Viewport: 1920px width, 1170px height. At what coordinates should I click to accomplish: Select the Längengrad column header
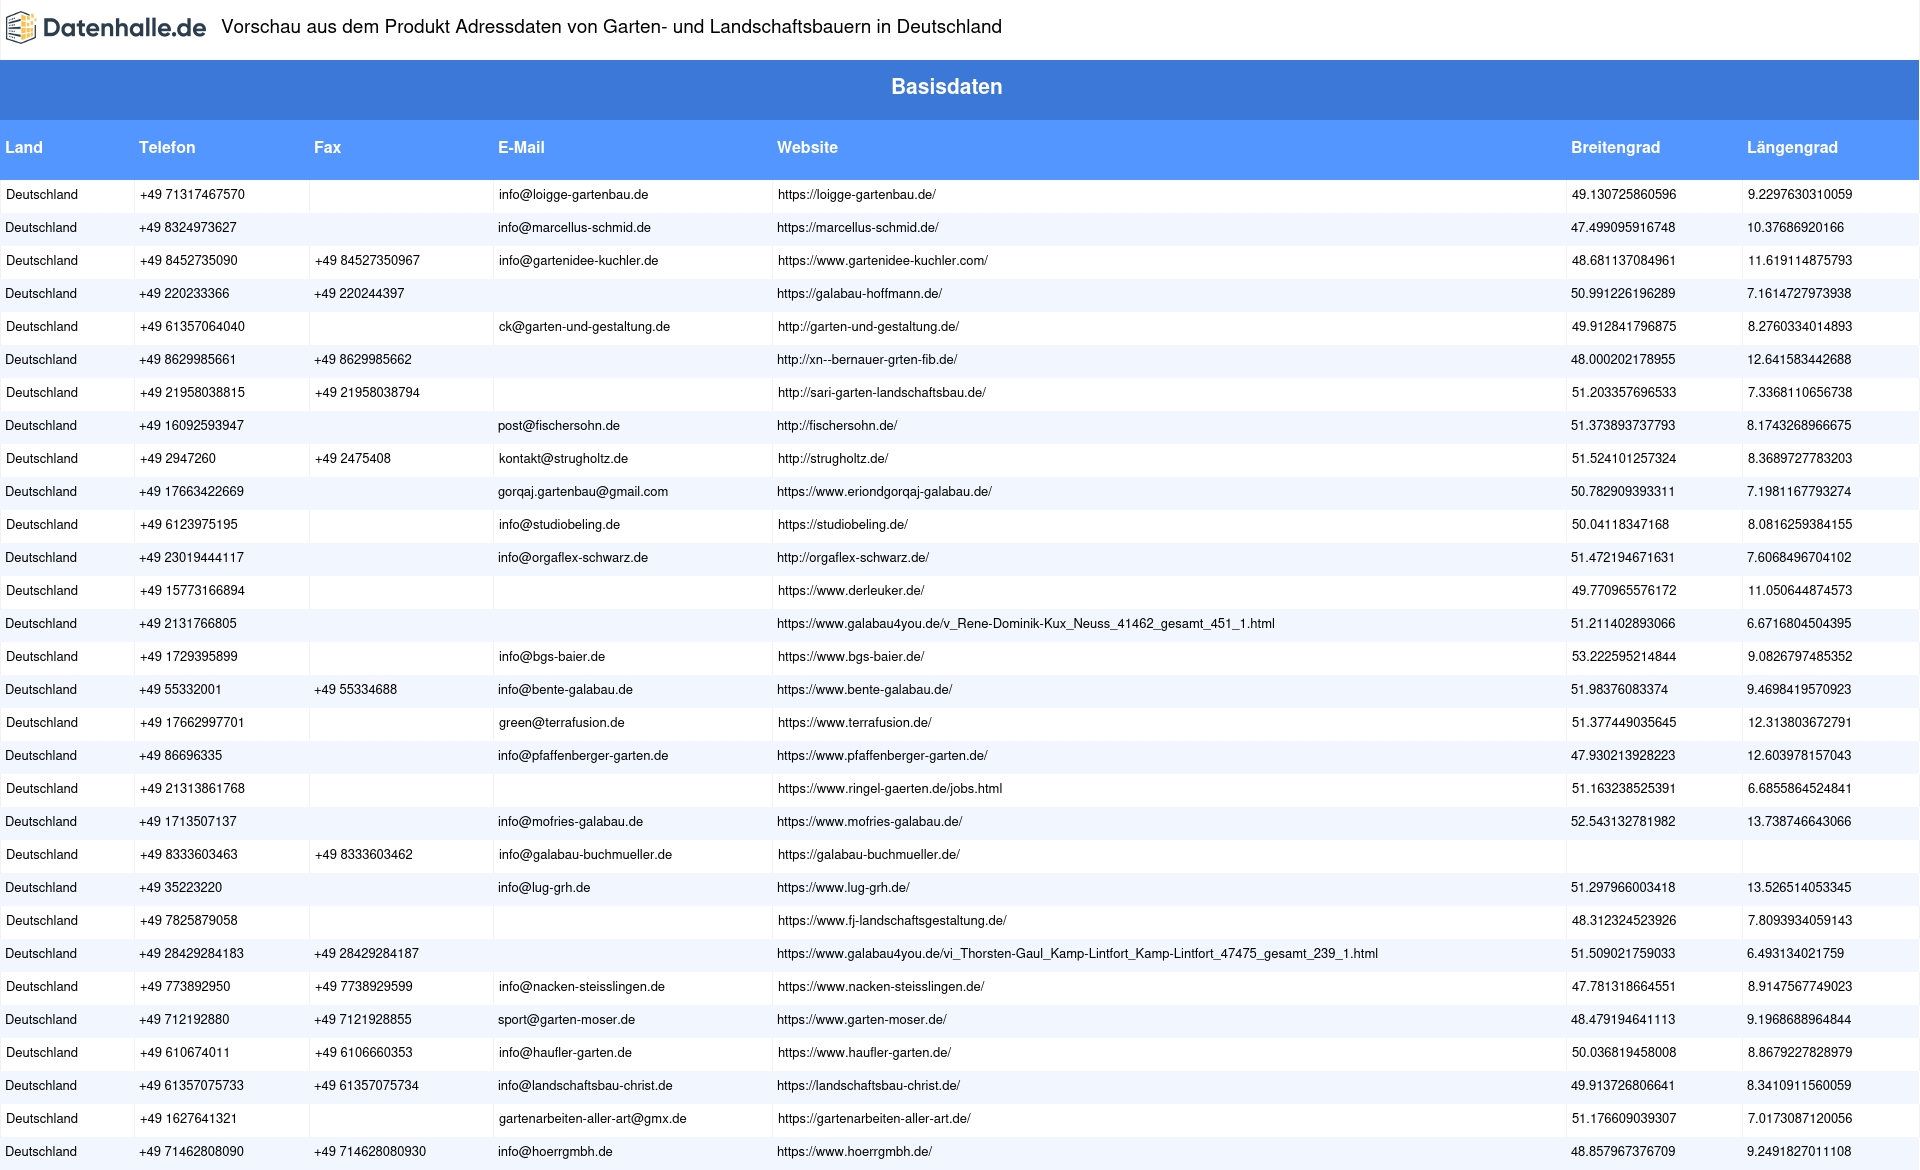[1792, 147]
